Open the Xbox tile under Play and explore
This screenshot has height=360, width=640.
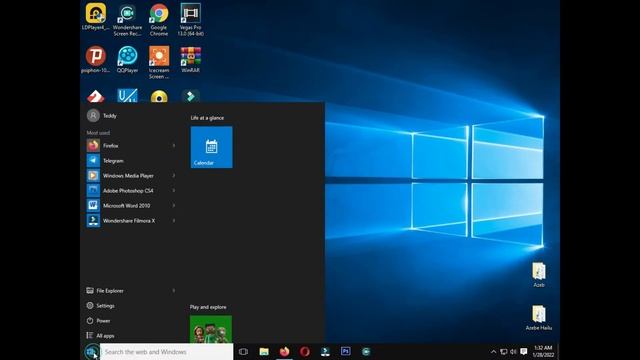point(211,329)
